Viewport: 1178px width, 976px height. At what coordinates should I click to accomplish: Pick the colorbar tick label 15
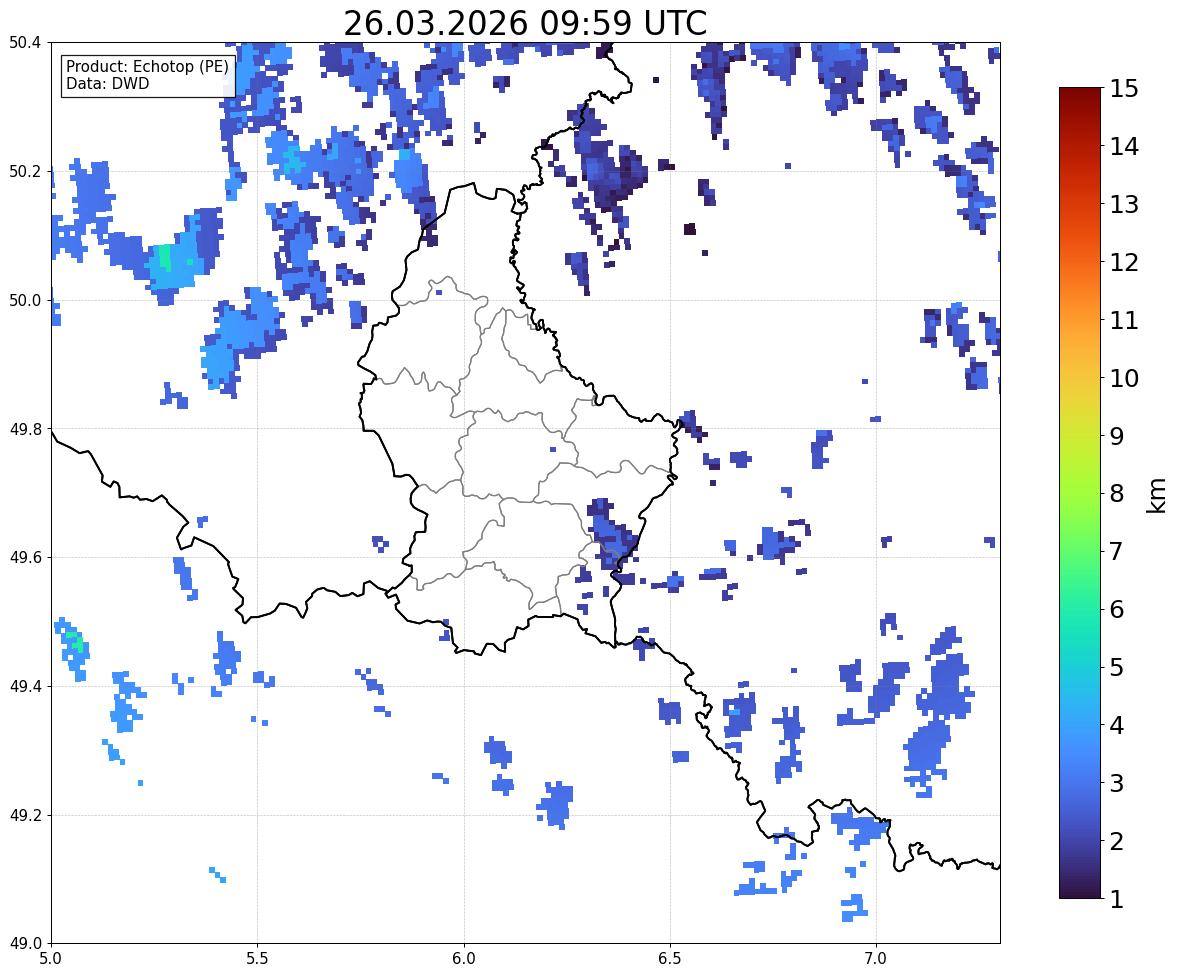tap(1124, 89)
